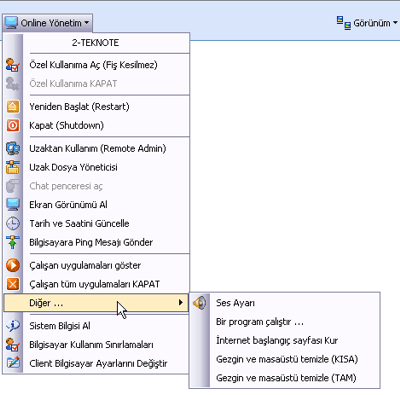Choose Kapat (Shutdown) menu entry
Viewport: 400px width, 395px height.
[x=96, y=125]
